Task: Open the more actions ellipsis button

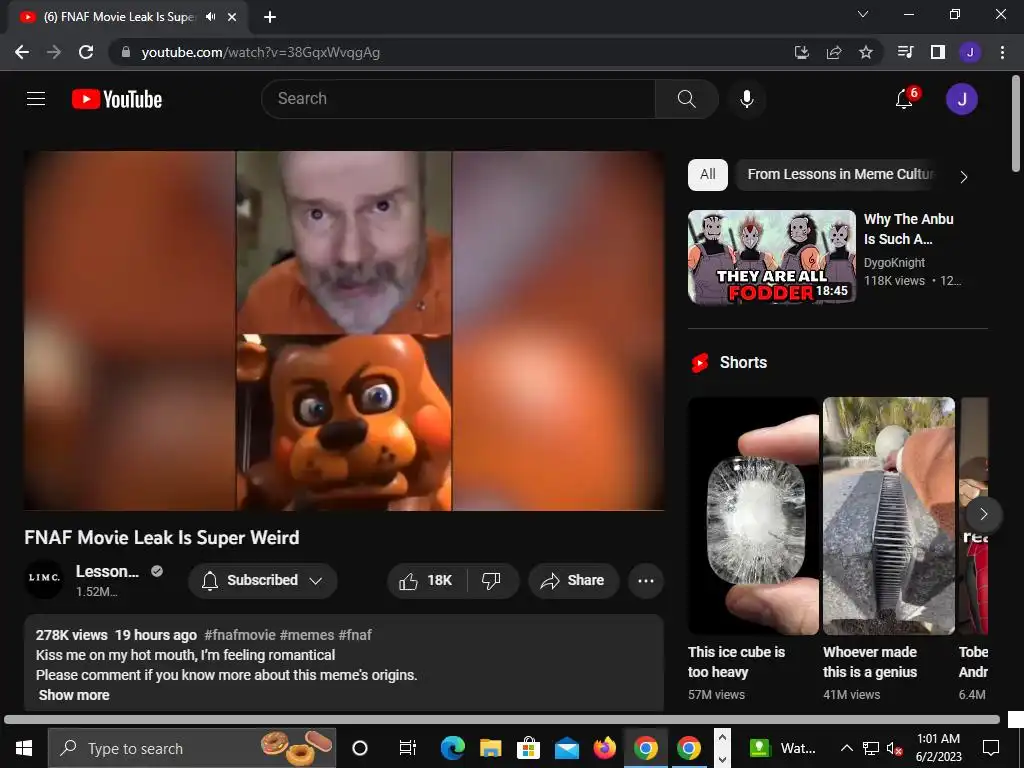Action: 646,581
